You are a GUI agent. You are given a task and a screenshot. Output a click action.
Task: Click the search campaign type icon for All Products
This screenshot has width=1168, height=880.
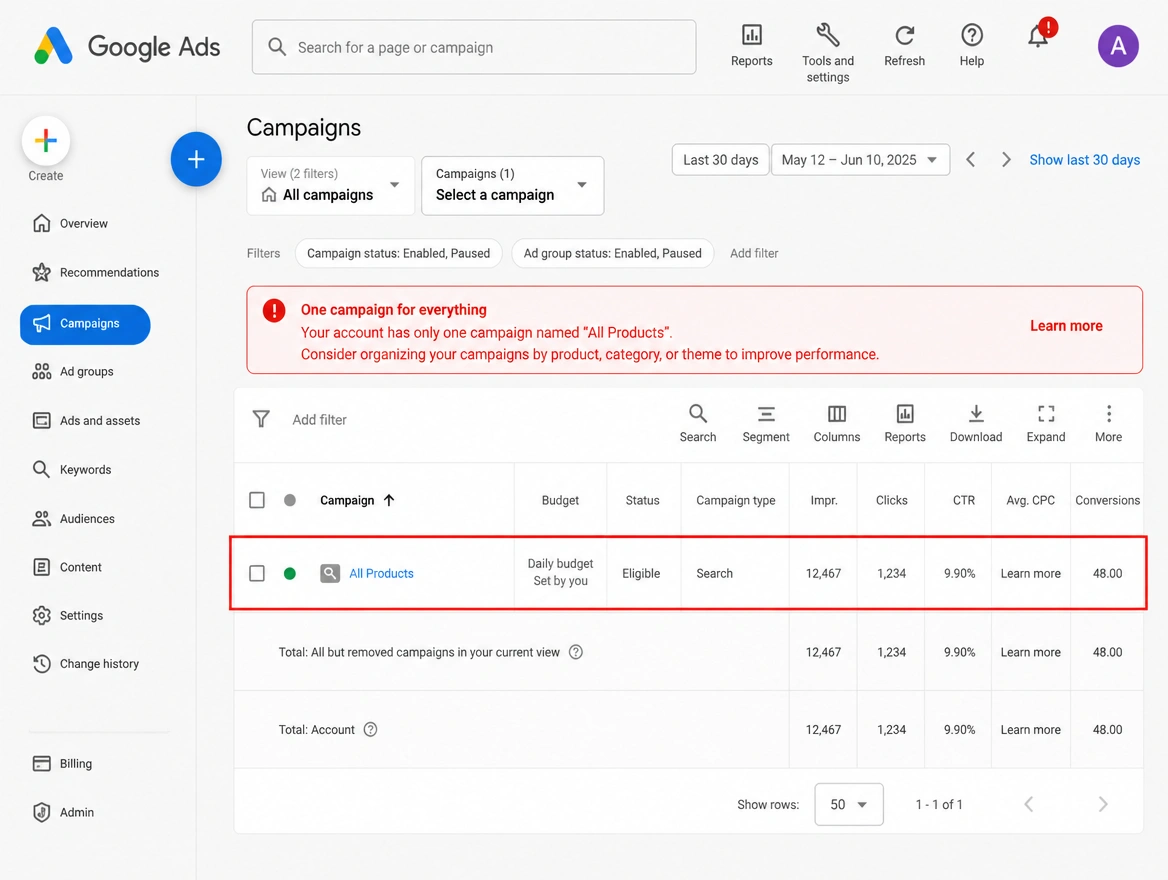click(330, 573)
